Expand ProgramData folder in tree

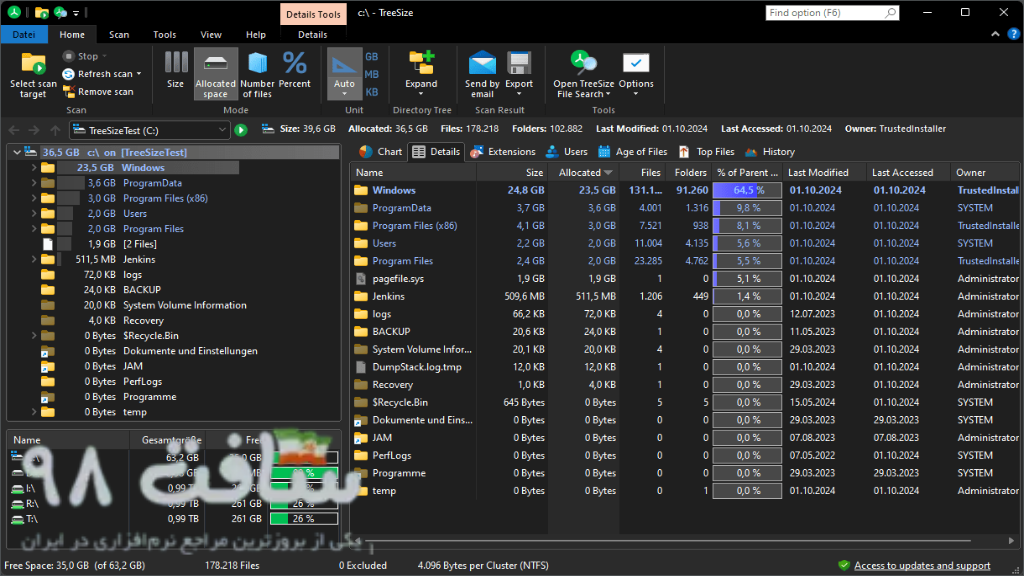click(x=34, y=183)
